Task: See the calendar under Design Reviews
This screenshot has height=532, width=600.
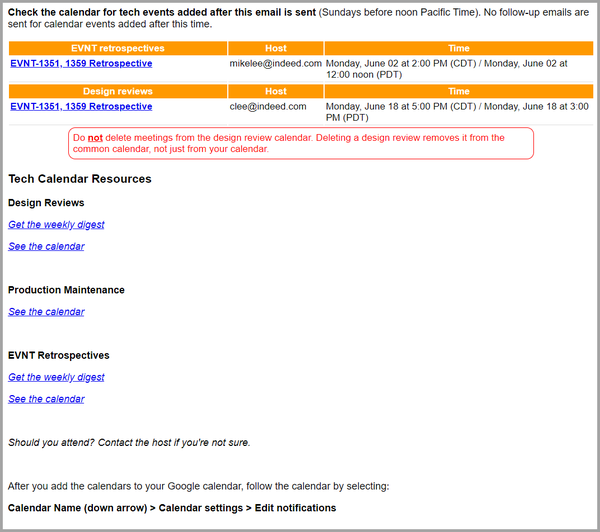Action: [x=46, y=246]
